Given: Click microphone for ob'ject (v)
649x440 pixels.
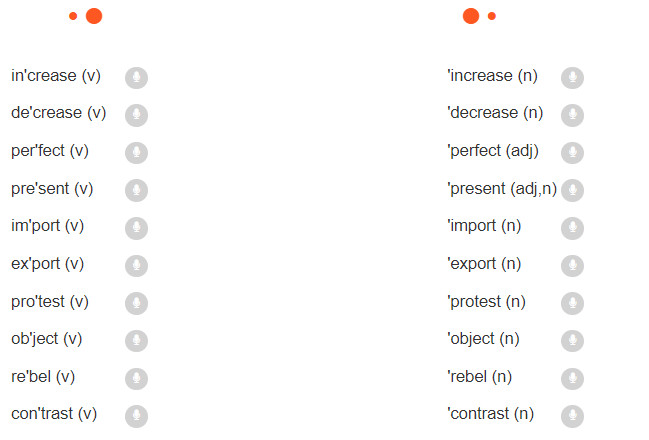Looking at the screenshot, I should (x=137, y=341).
